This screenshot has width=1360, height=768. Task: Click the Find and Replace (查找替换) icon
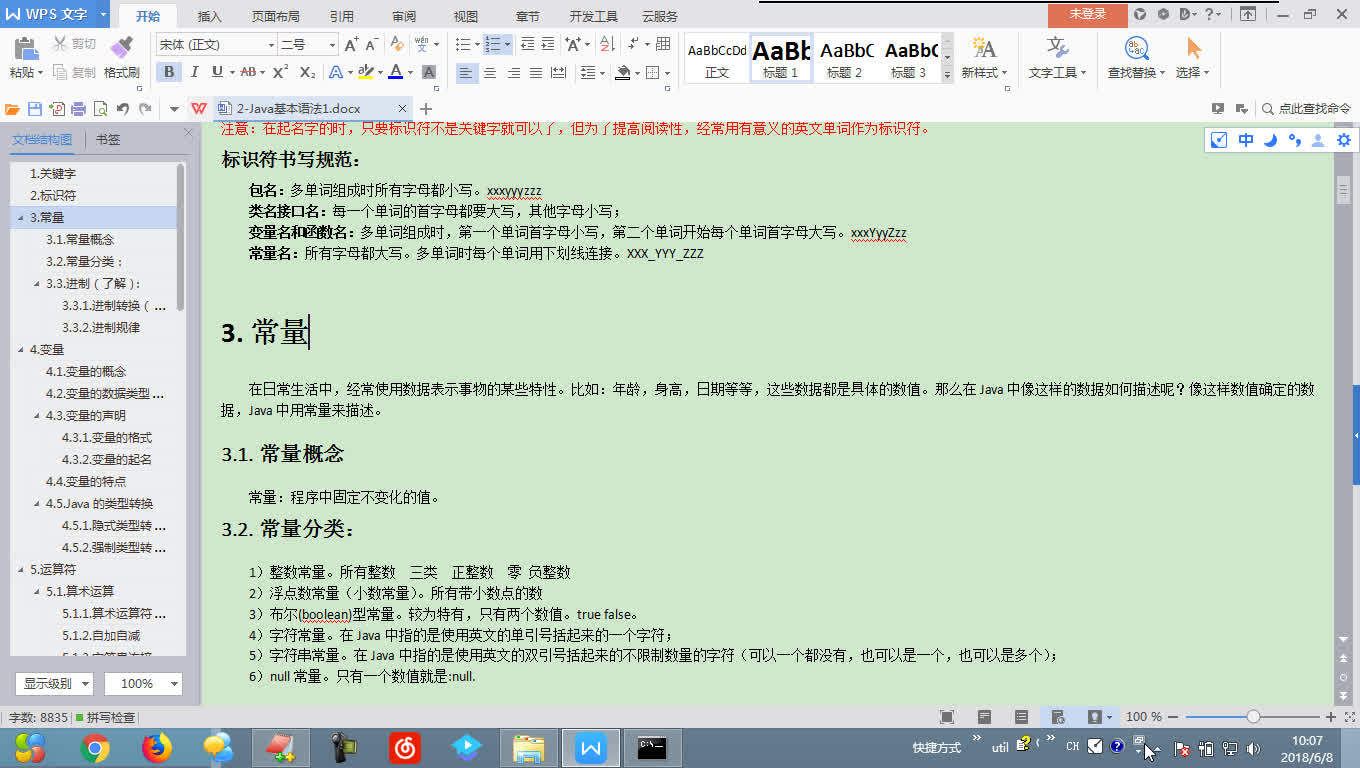(x=1136, y=48)
